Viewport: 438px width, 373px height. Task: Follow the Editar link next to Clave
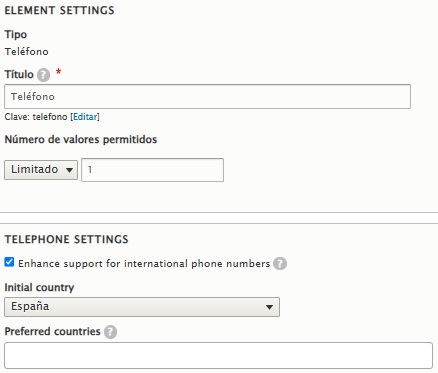coord(85,117)
